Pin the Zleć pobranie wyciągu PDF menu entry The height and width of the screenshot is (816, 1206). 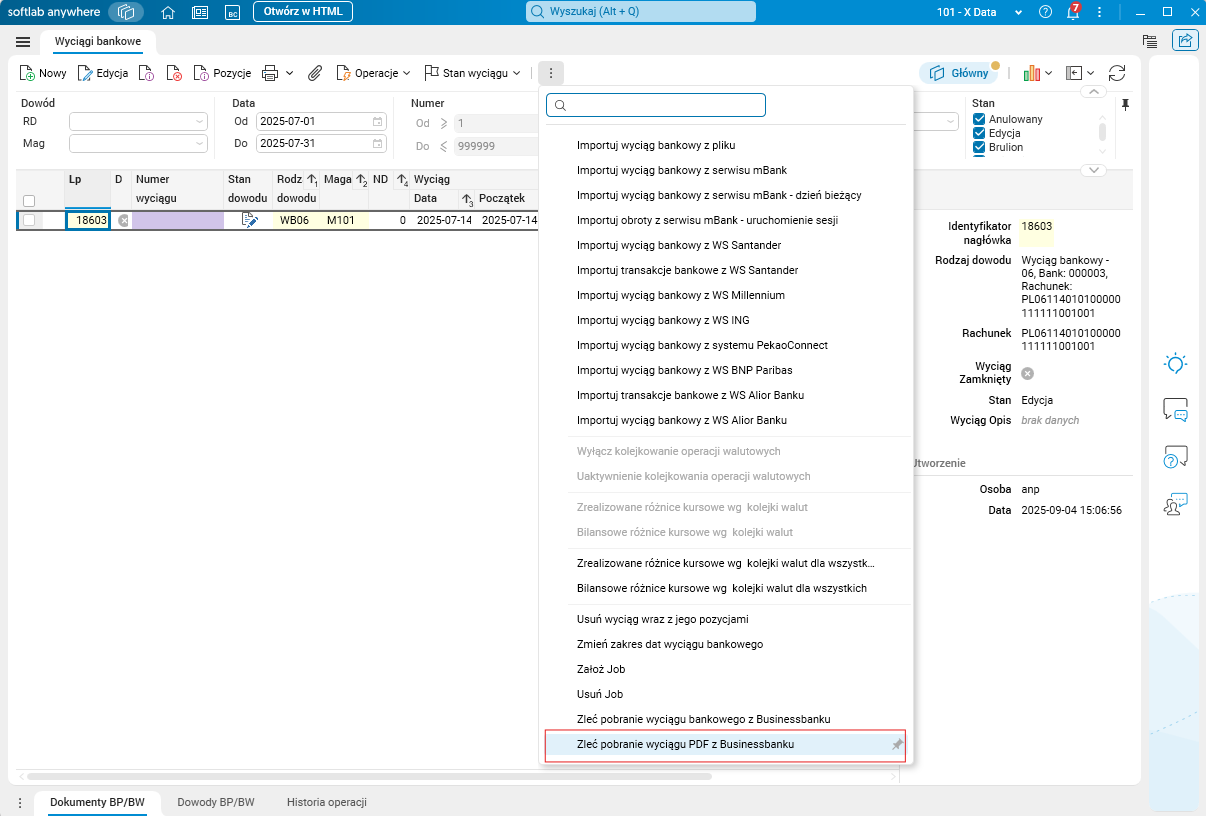click(897, 745)
